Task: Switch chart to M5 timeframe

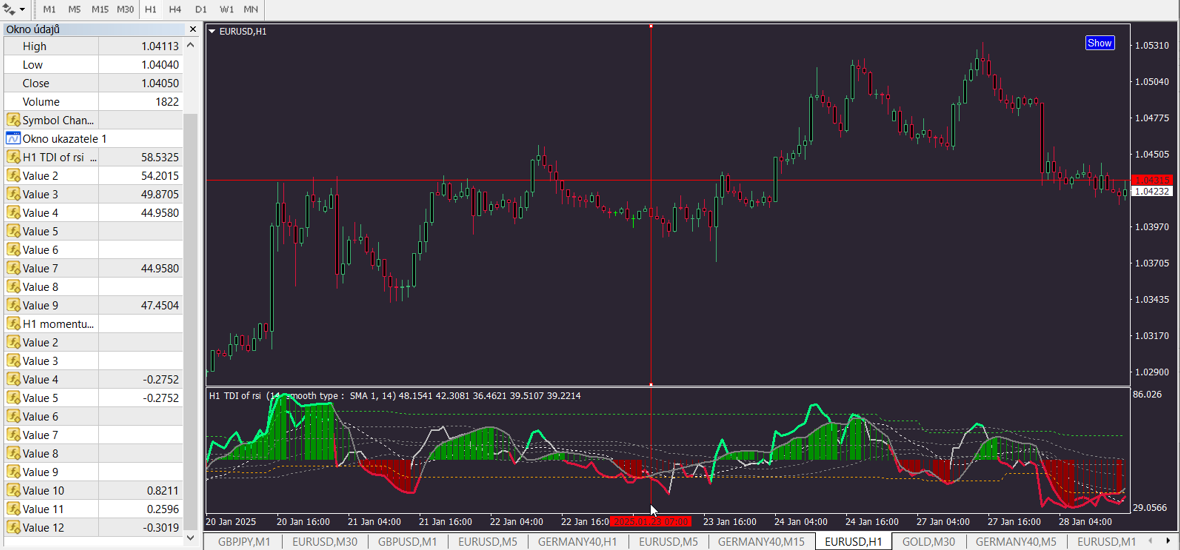Action: tap(74, 10)
